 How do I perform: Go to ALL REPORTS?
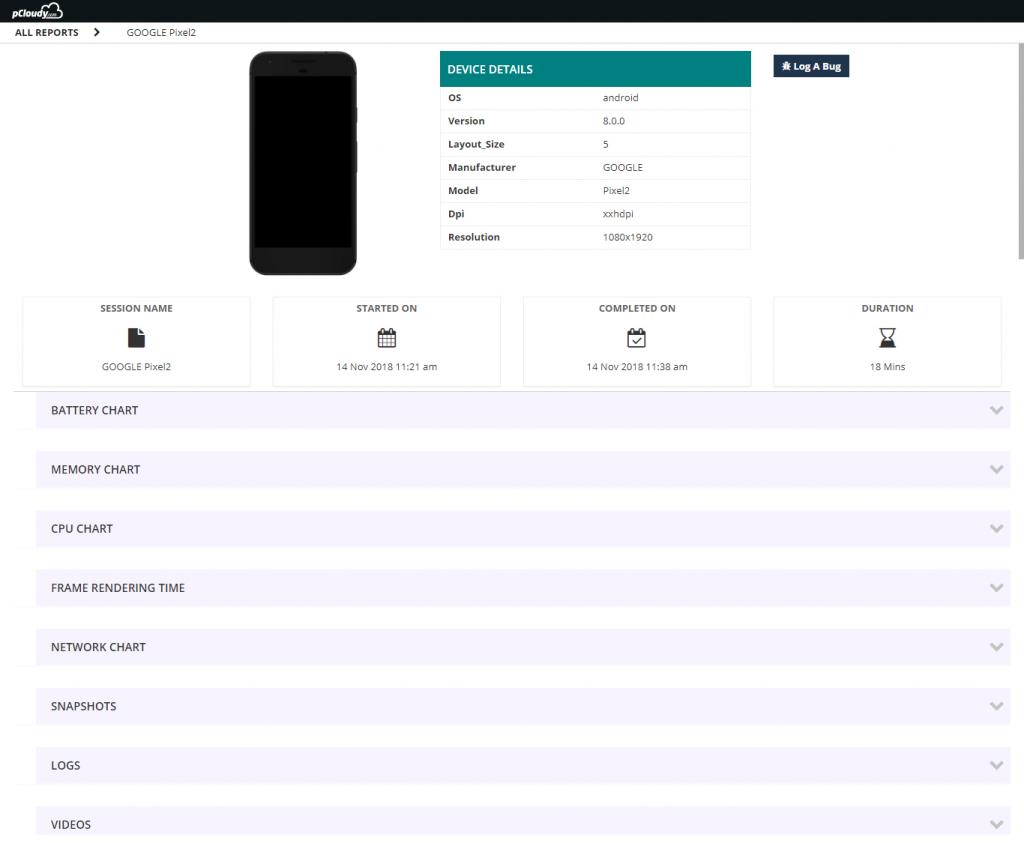pyautogui.click(x=46, y=32)
